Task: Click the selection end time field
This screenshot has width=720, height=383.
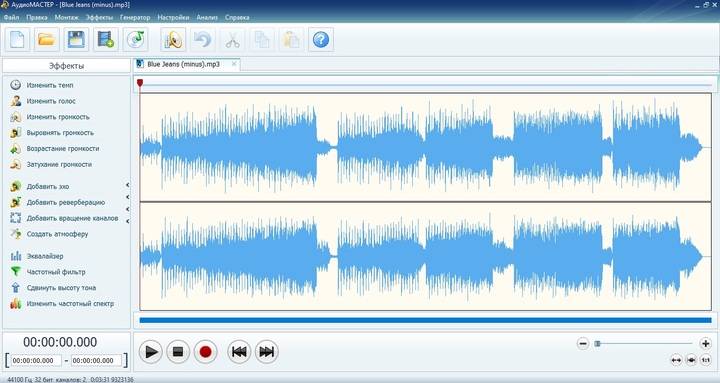Action: 96,361
